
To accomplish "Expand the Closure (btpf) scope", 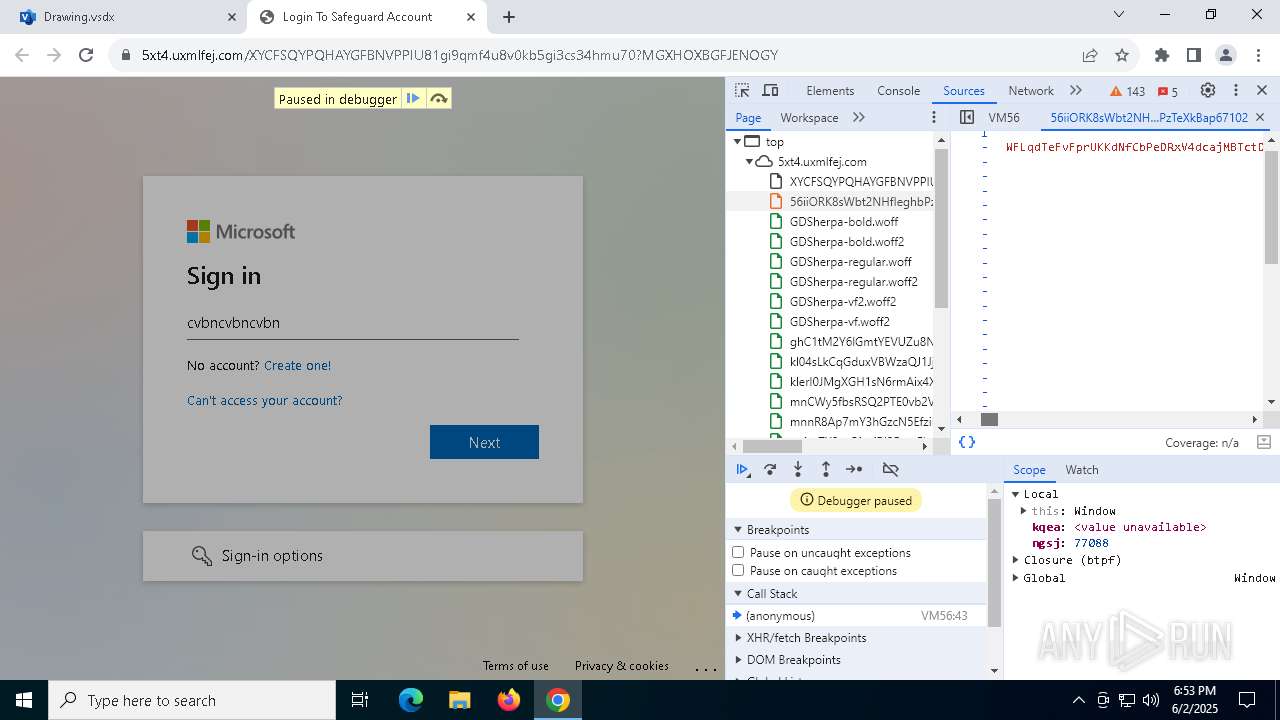I will 1016,560.
